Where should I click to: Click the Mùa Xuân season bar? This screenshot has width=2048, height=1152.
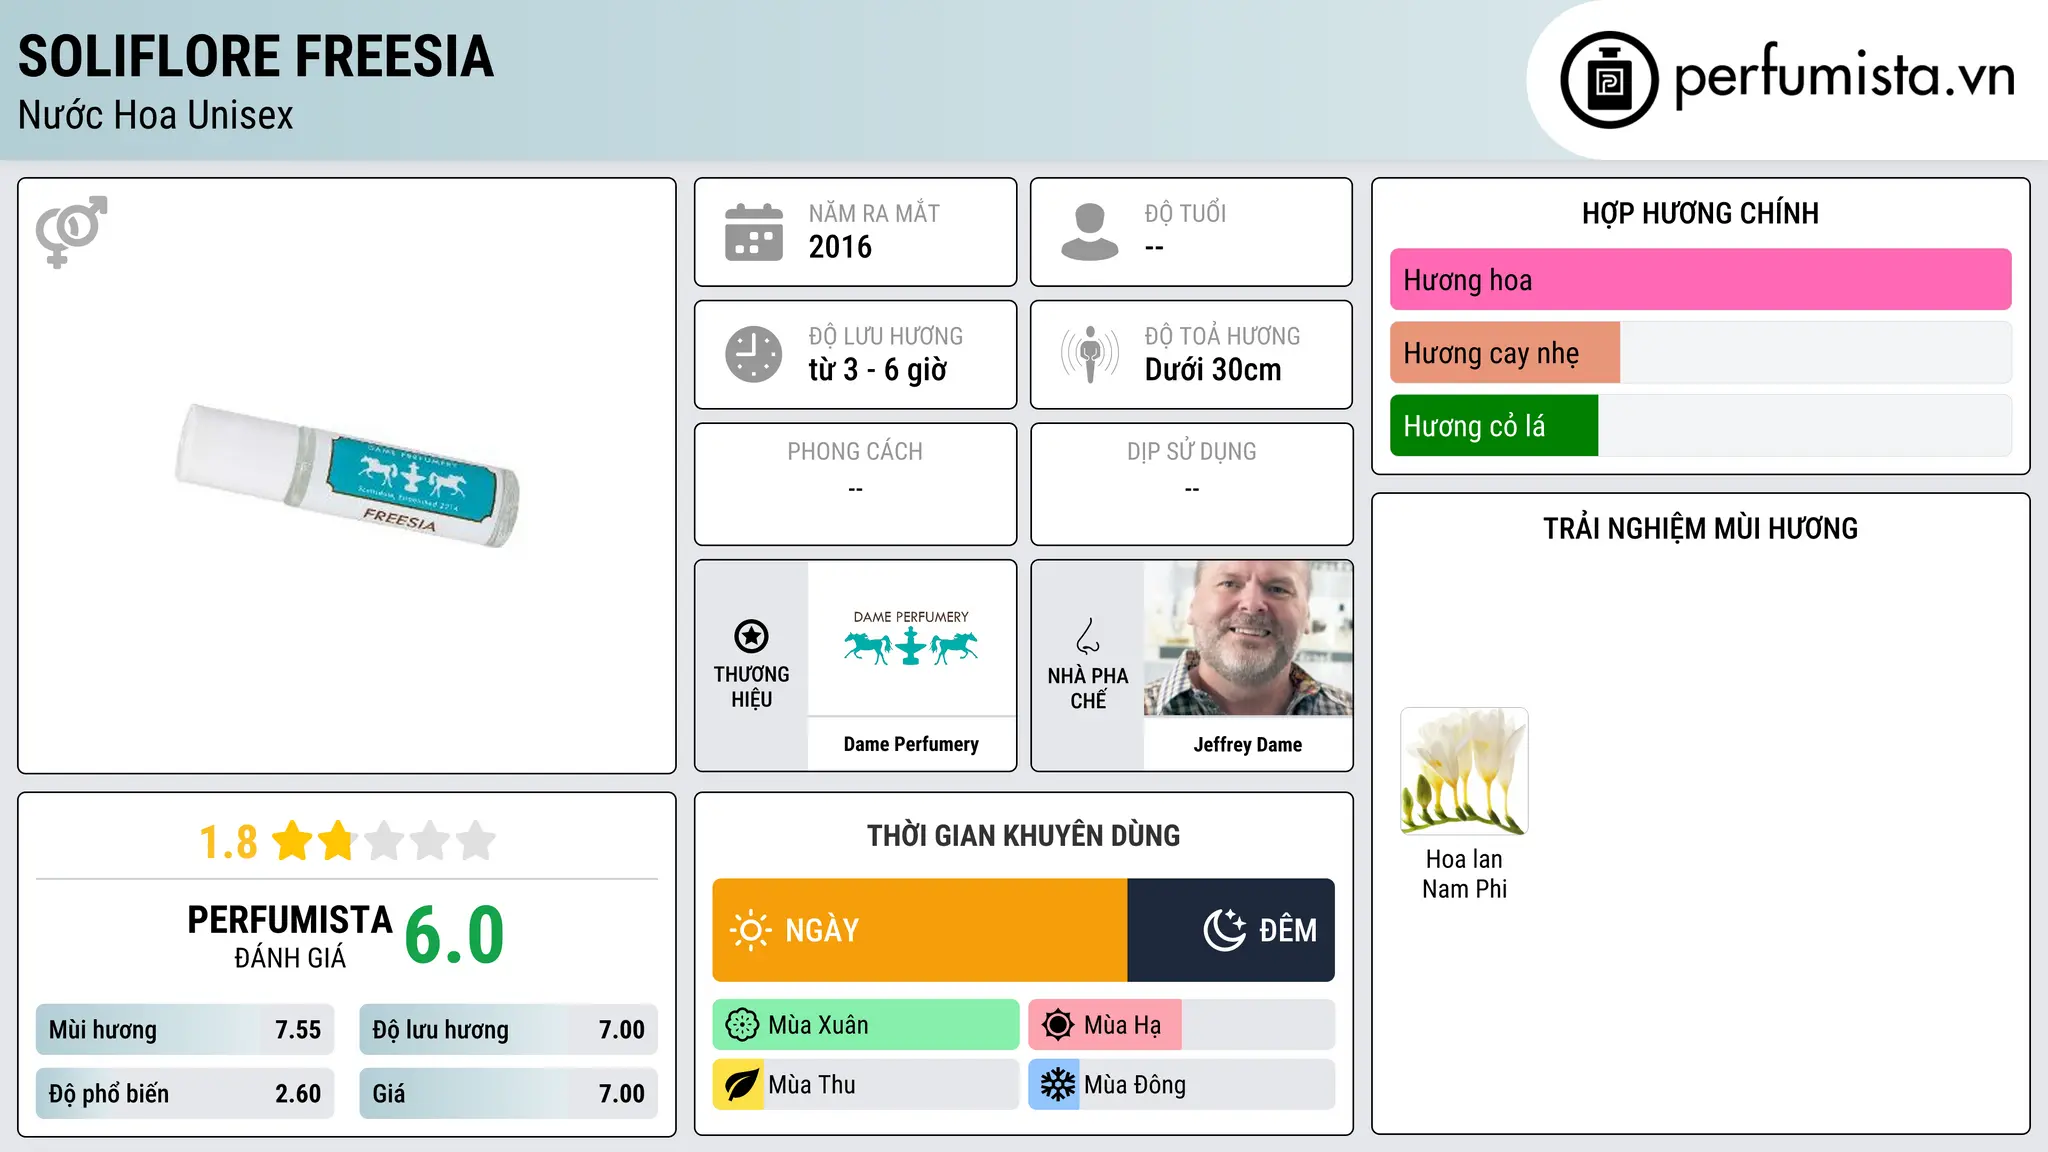[x=866, y=1025]
